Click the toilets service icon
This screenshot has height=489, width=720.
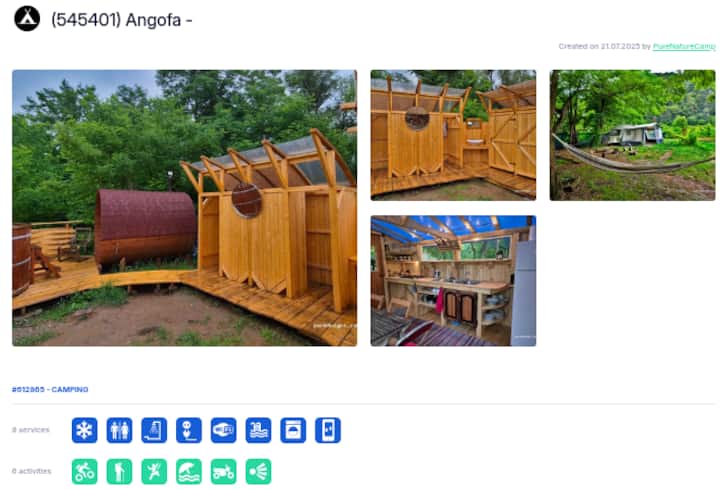[119, 430]
